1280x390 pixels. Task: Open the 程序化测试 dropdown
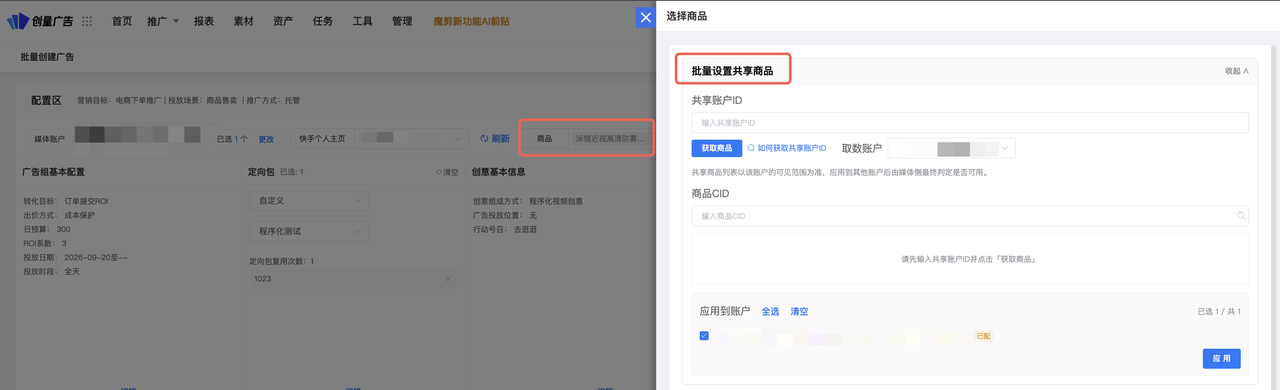coord(308,231)
